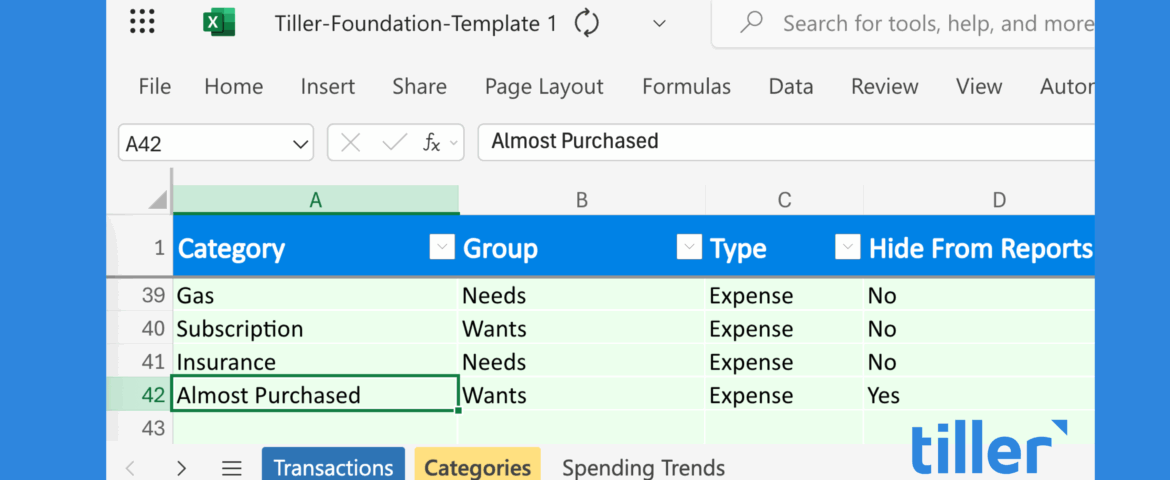The image size is (1170, 480).
Task: Switch to the Home ribbon tab
Action: 234,87
